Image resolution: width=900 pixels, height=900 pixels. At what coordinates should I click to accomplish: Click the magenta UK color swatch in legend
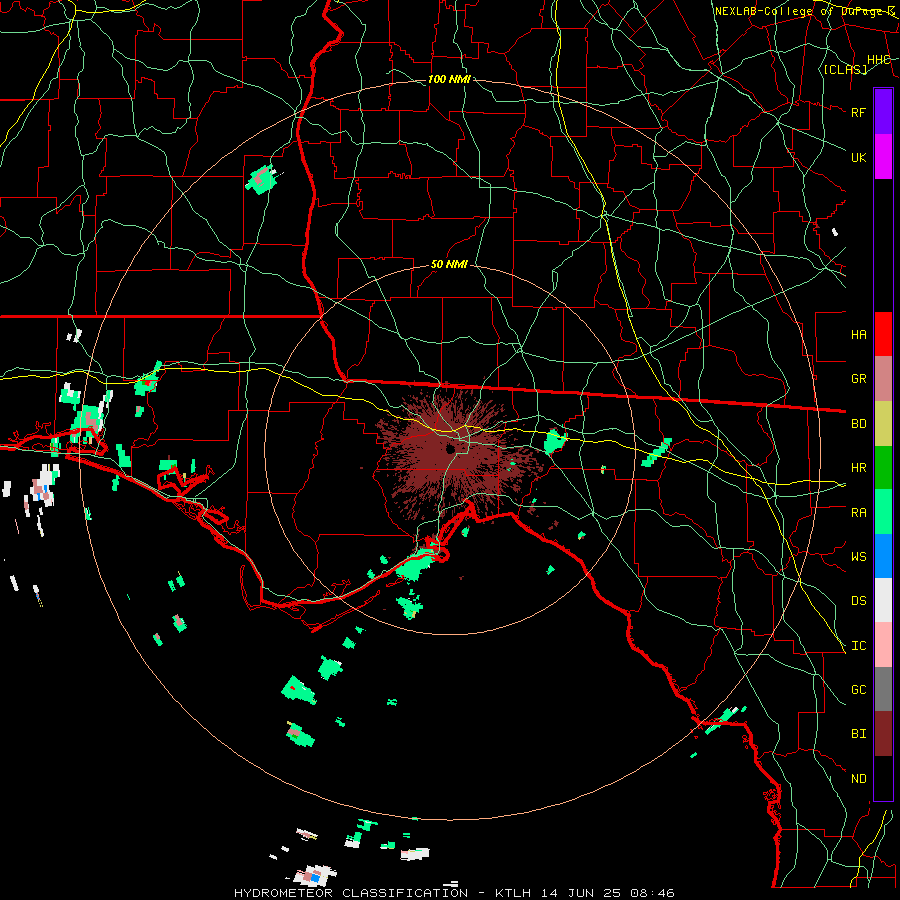883,157
